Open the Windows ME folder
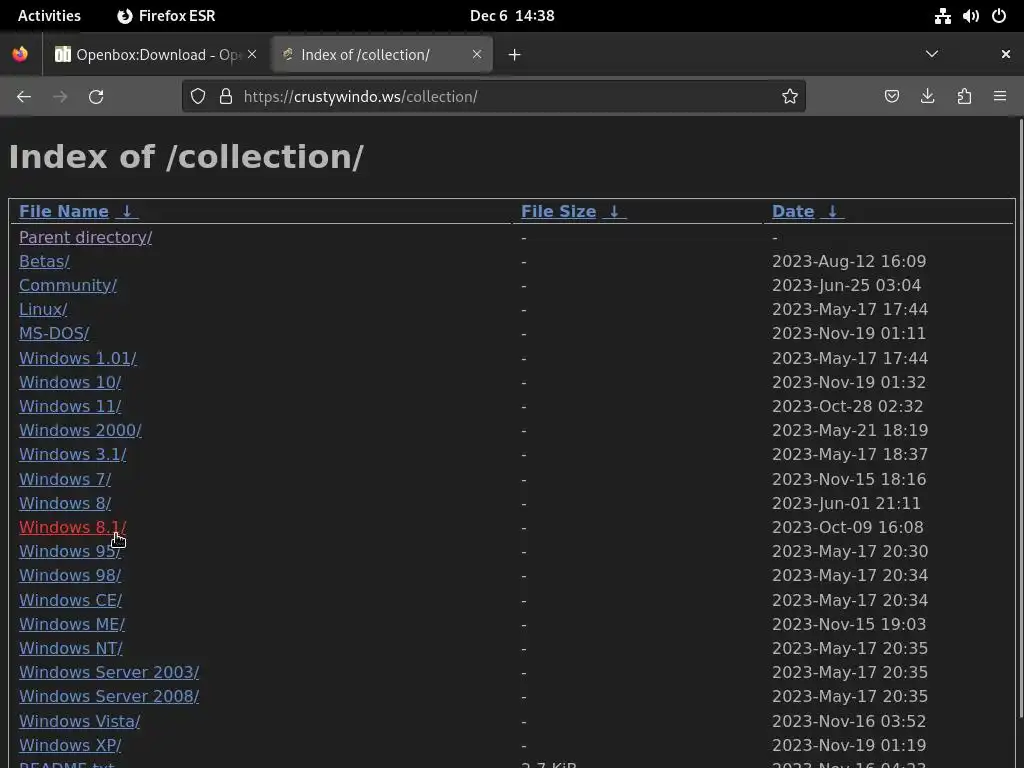The image size is (1024, 768). point(72,624)
